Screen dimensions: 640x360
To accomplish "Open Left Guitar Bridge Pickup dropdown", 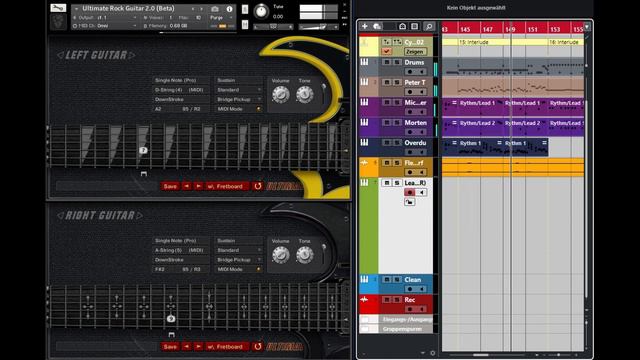I will [x=239, y=100].
